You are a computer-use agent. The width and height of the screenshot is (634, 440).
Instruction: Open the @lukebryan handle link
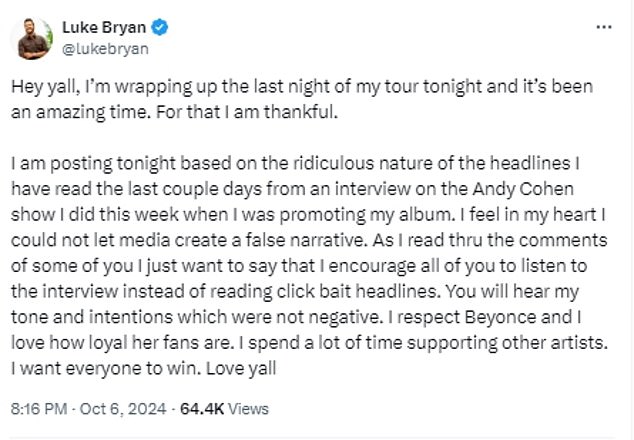105,49
